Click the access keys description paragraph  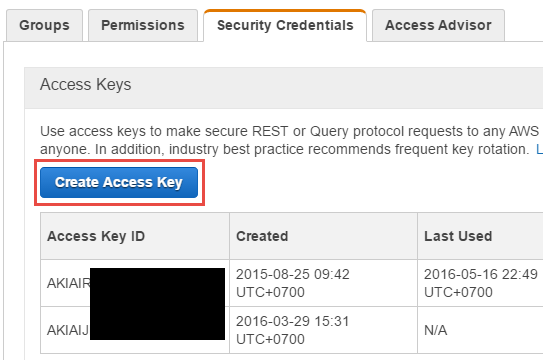pos(291,140)
